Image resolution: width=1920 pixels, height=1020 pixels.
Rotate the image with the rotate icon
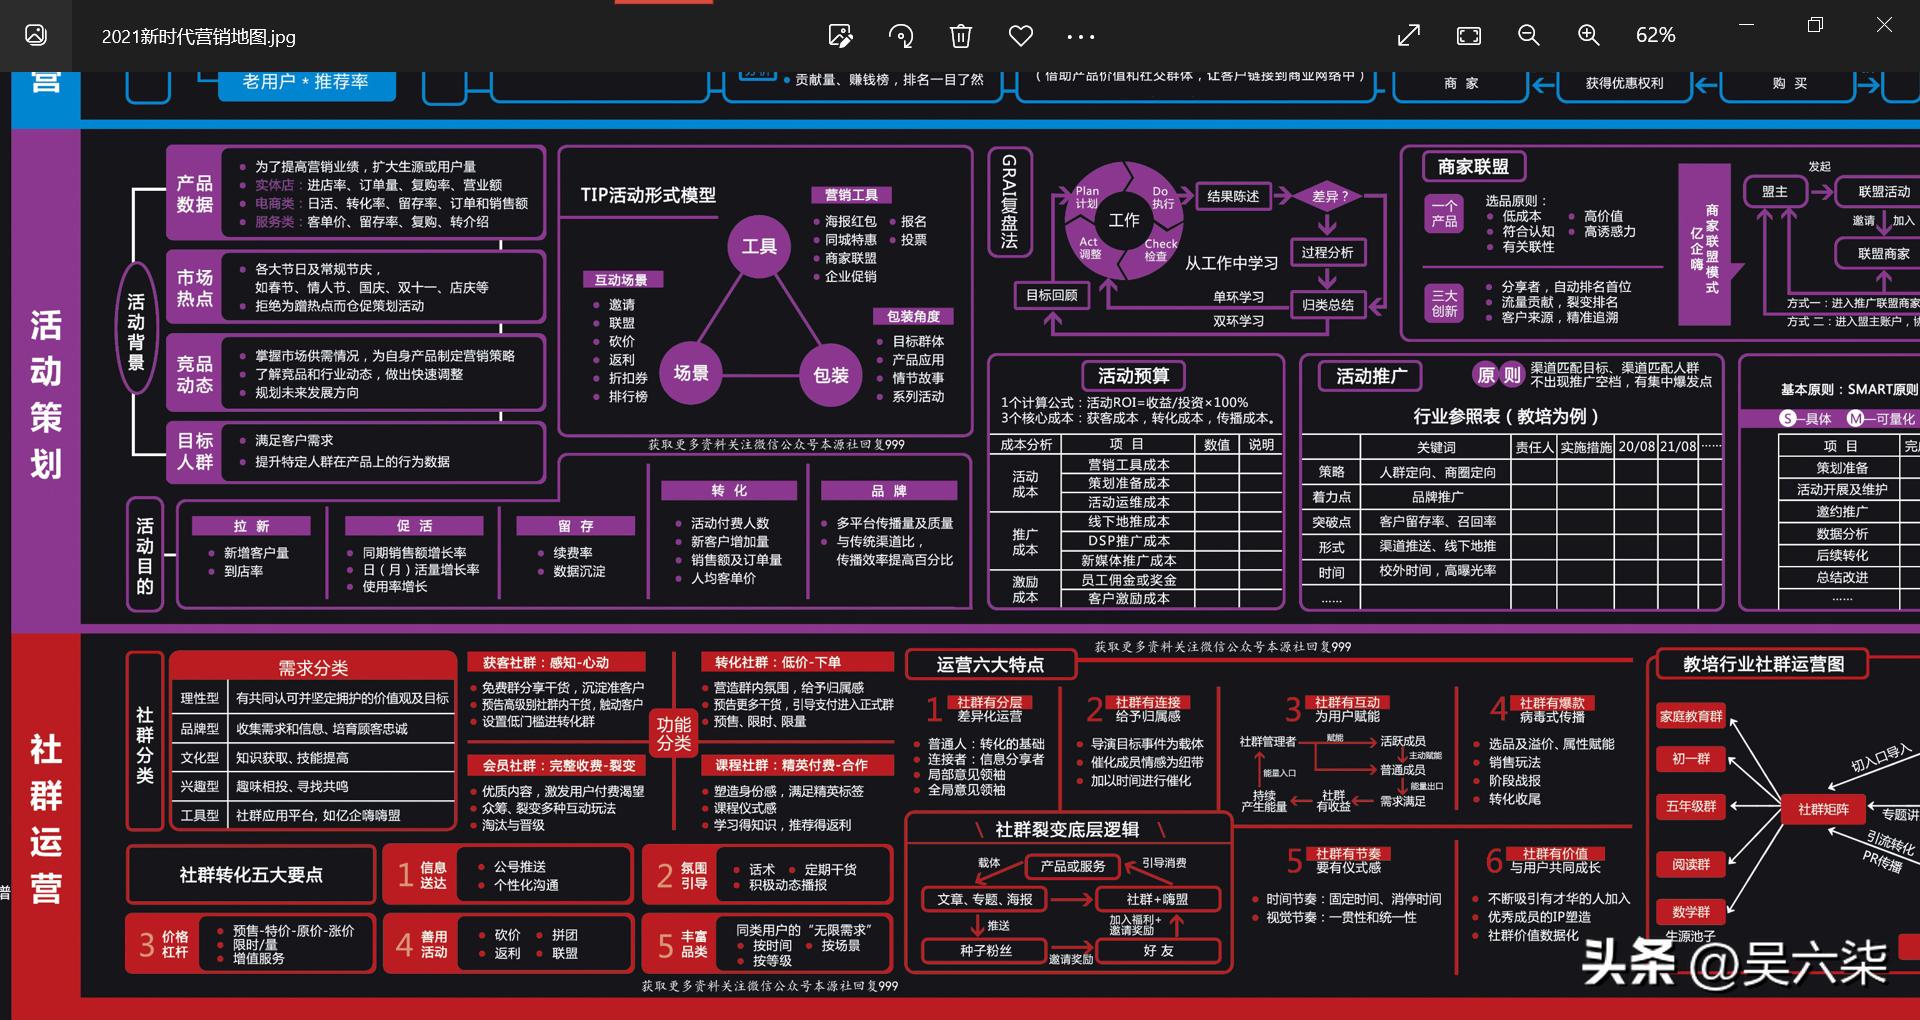901,36
